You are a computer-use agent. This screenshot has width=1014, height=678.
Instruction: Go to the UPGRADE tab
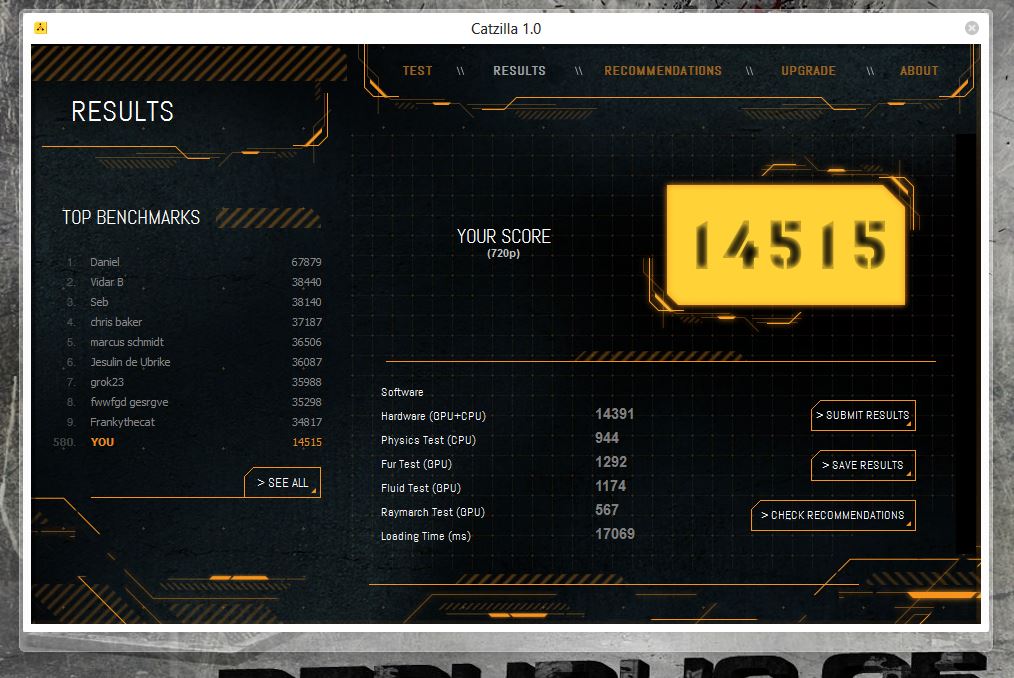click(x=808, y=71)
